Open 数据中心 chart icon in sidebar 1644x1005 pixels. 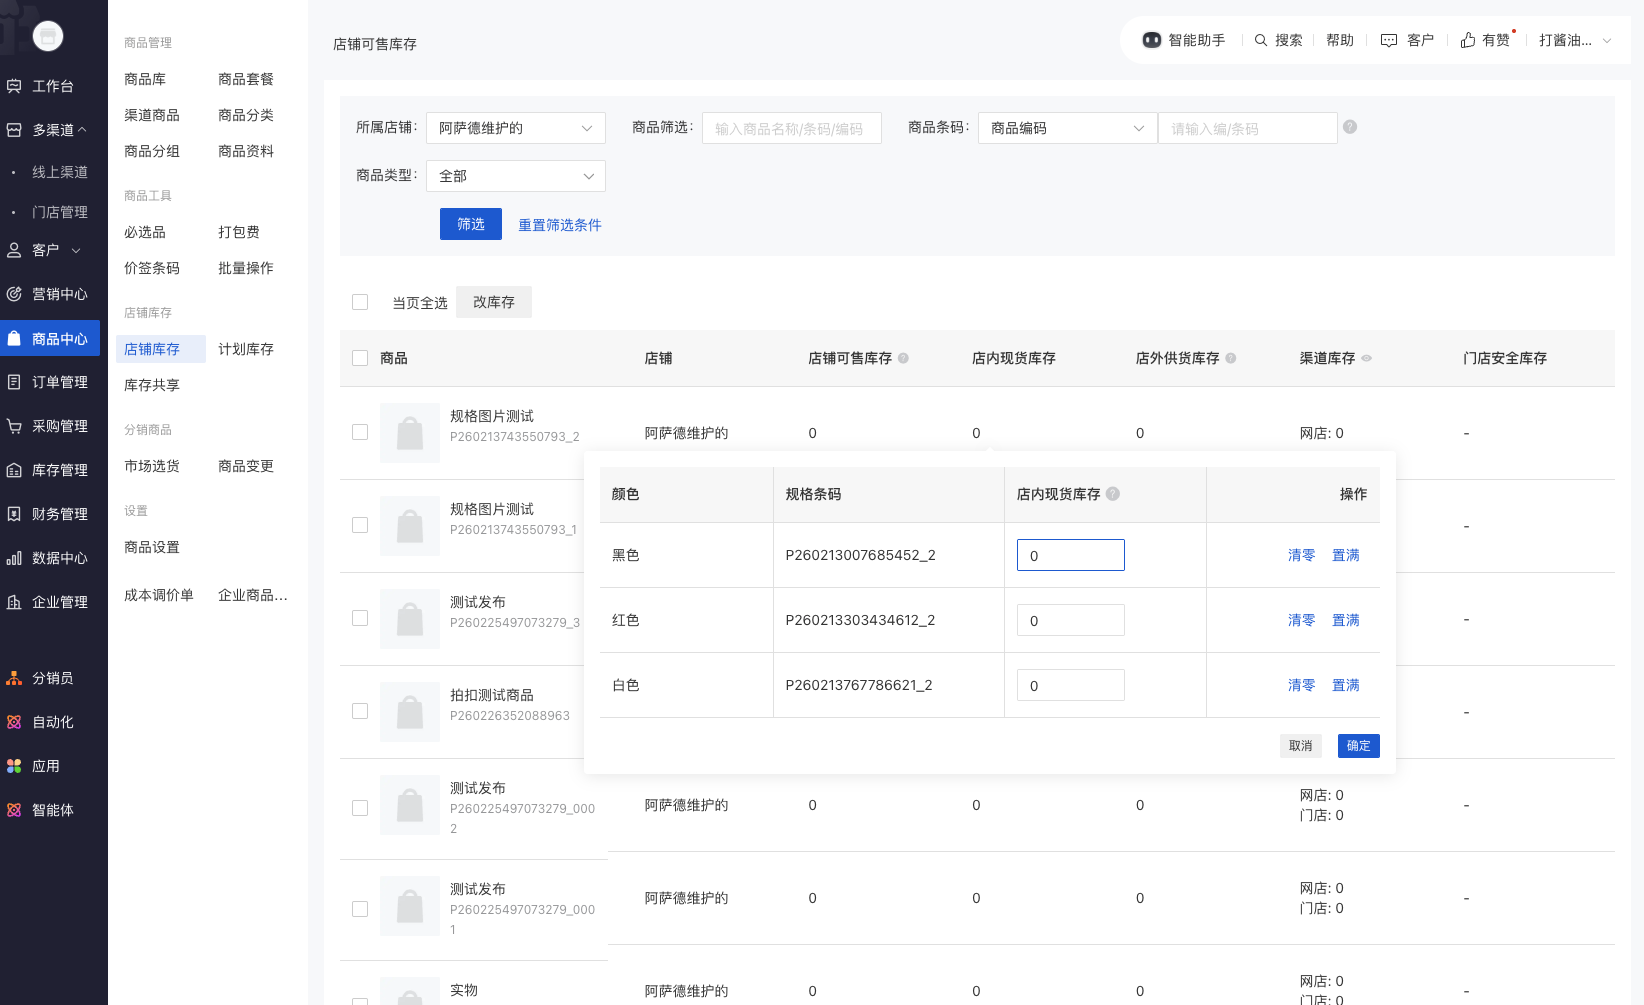click(14, 558)
